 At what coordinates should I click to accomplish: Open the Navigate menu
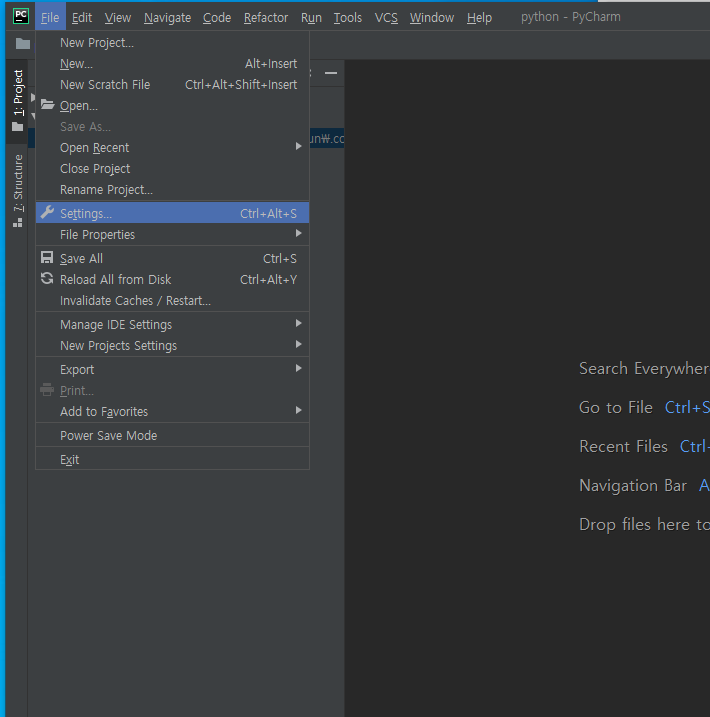tap(167, 17)
